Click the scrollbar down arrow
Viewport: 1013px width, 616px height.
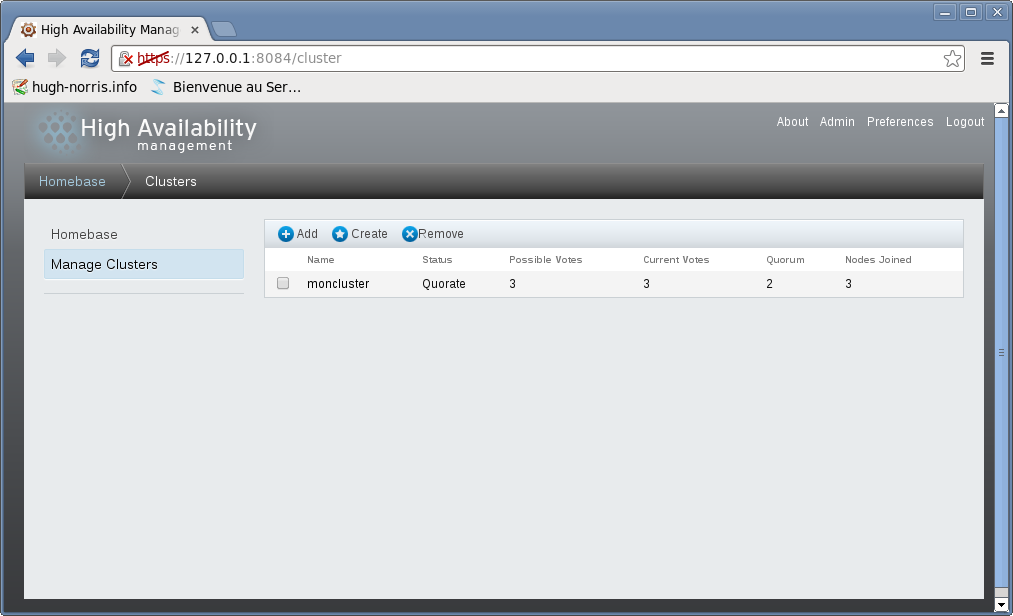[1002, 606]
